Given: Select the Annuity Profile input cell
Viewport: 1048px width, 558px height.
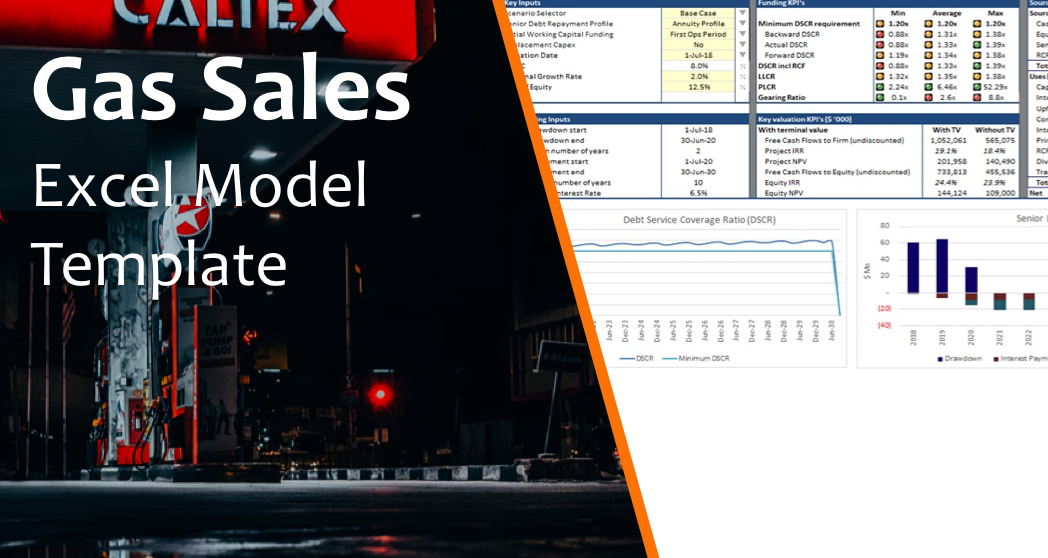Looking at the screenshot, I should (x=698, y=24).
